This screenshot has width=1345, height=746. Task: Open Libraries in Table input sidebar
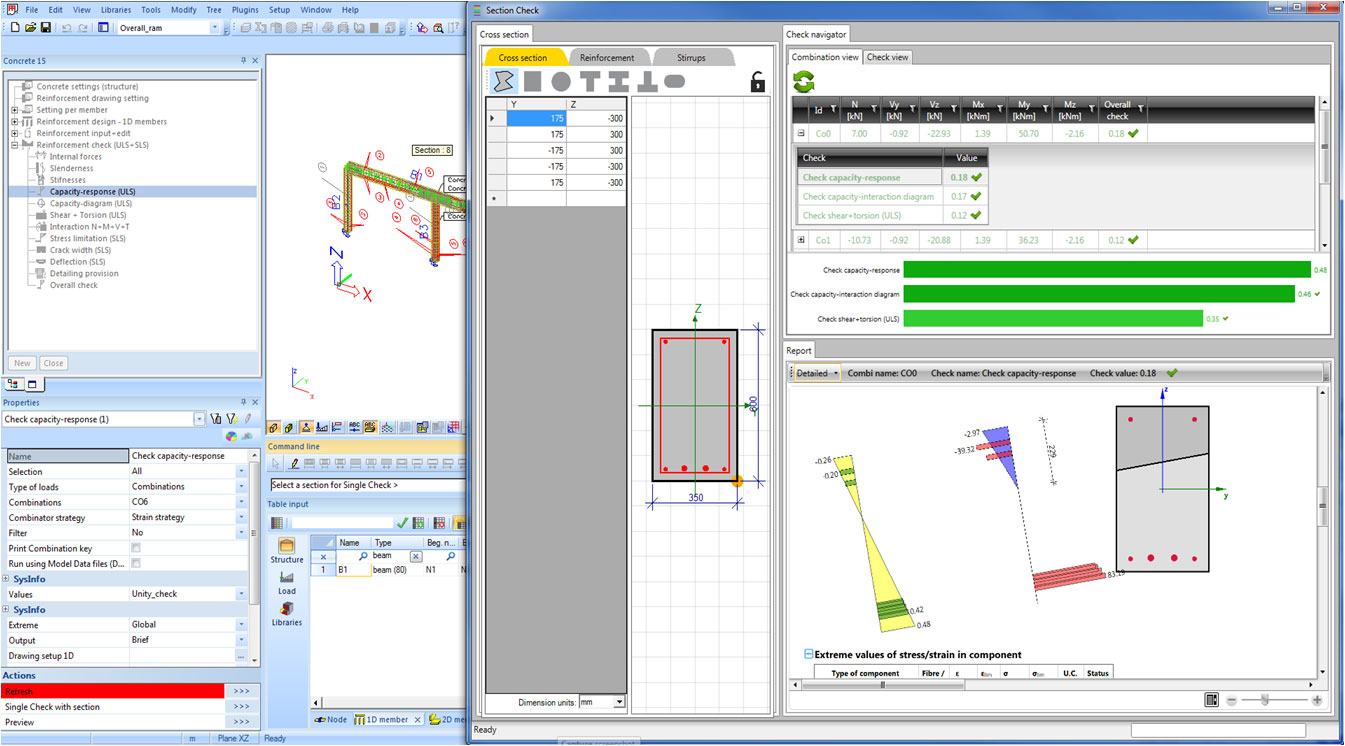pyautogui.click(x=287, y=613)
